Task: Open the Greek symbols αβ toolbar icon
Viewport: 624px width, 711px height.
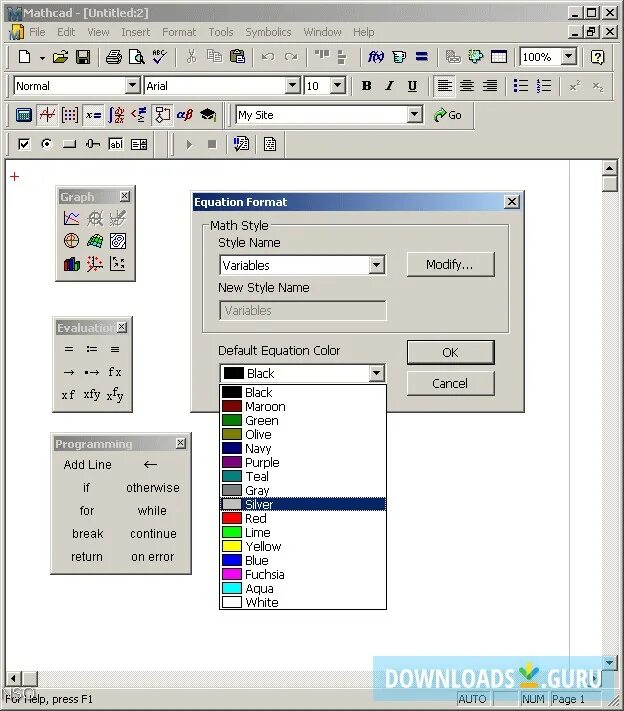Action: point(185,115)
